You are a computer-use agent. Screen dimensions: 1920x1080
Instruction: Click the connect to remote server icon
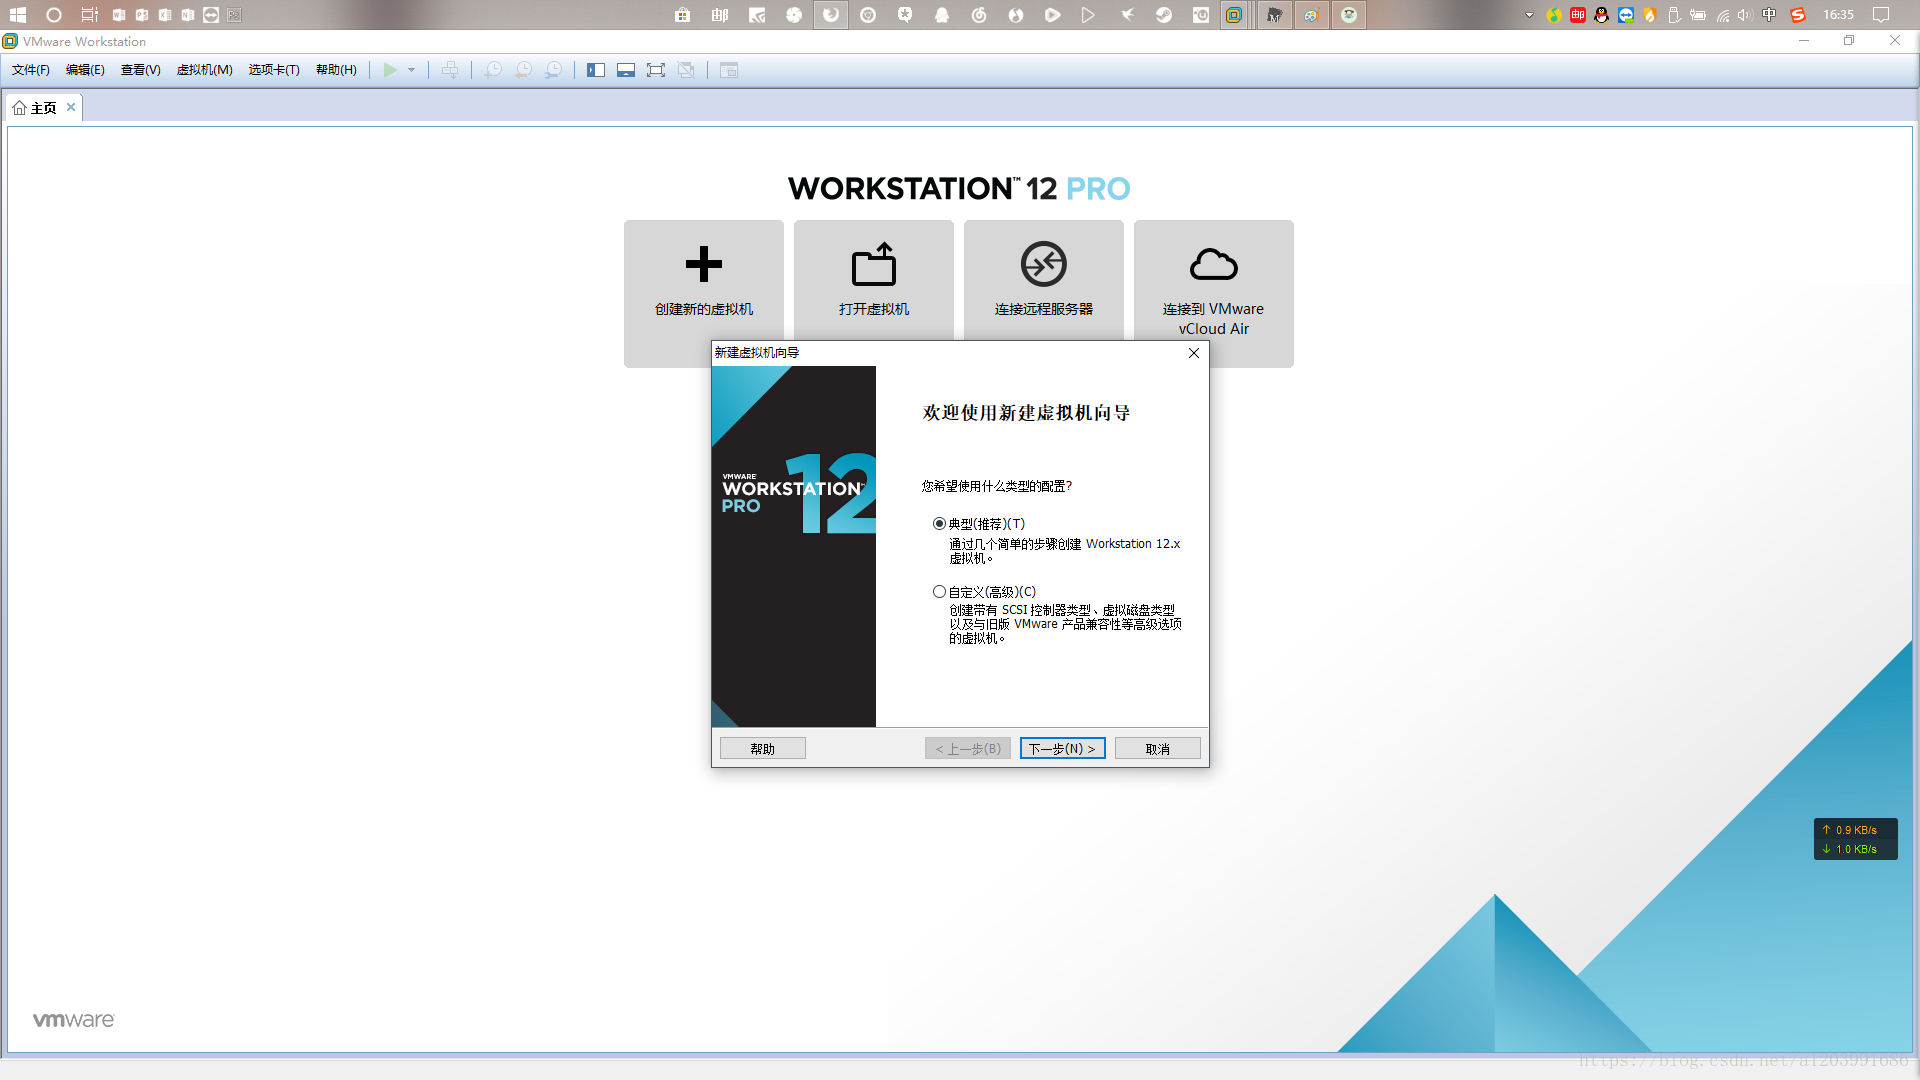pyautogui.click(x=1043, y=264)
